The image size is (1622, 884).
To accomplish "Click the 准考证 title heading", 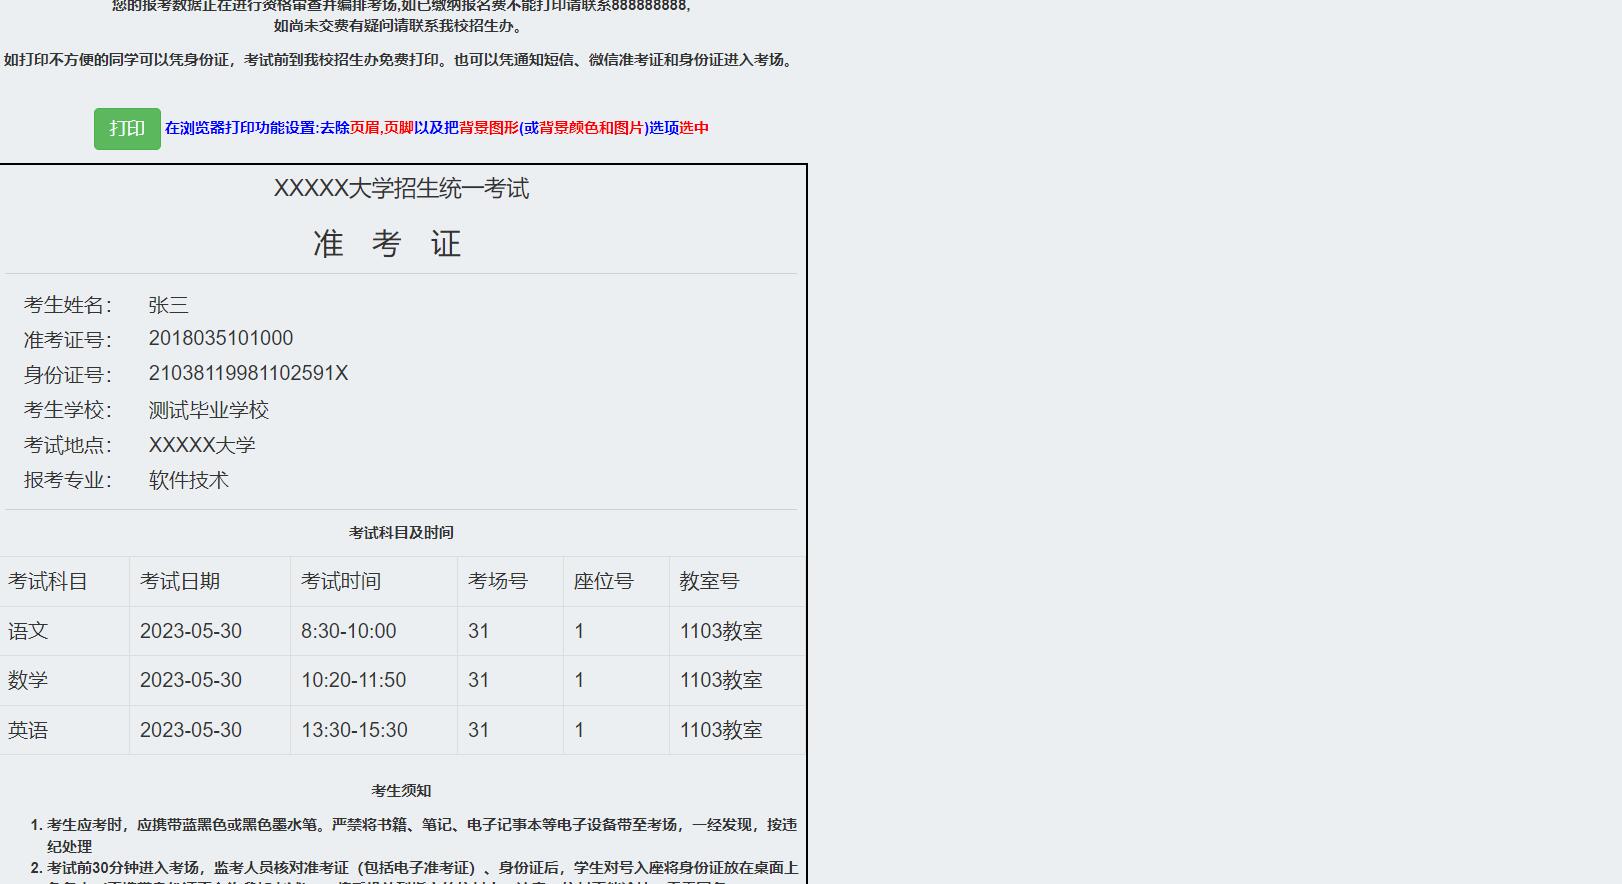I will click(387, 244).
